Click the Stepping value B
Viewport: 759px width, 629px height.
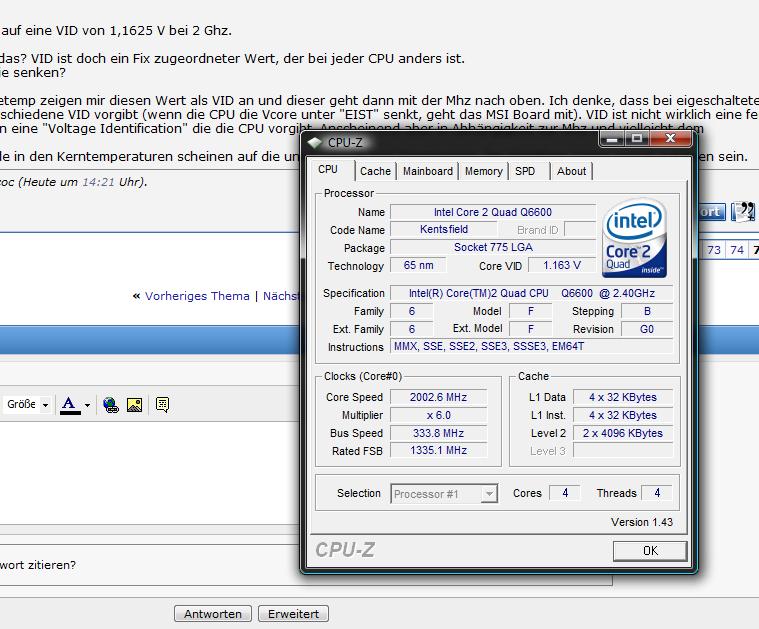(x=647, y=311)
